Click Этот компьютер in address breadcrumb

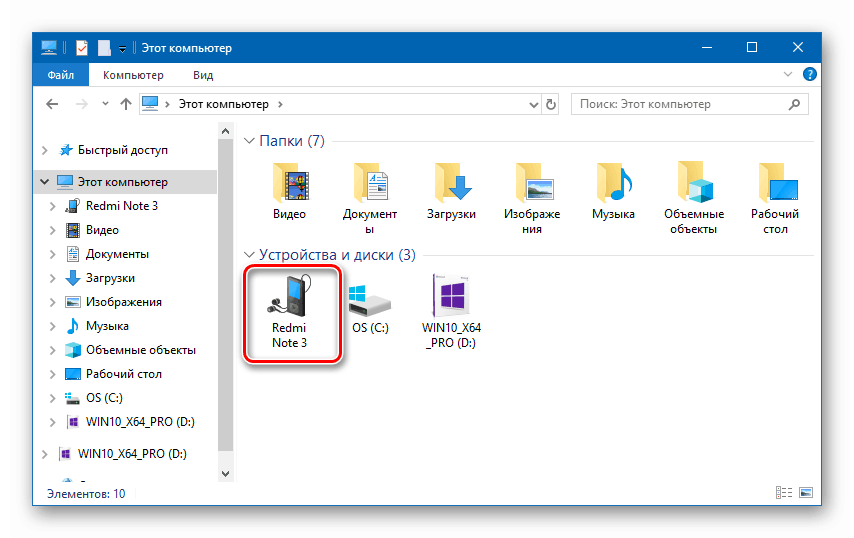point(224,104)
